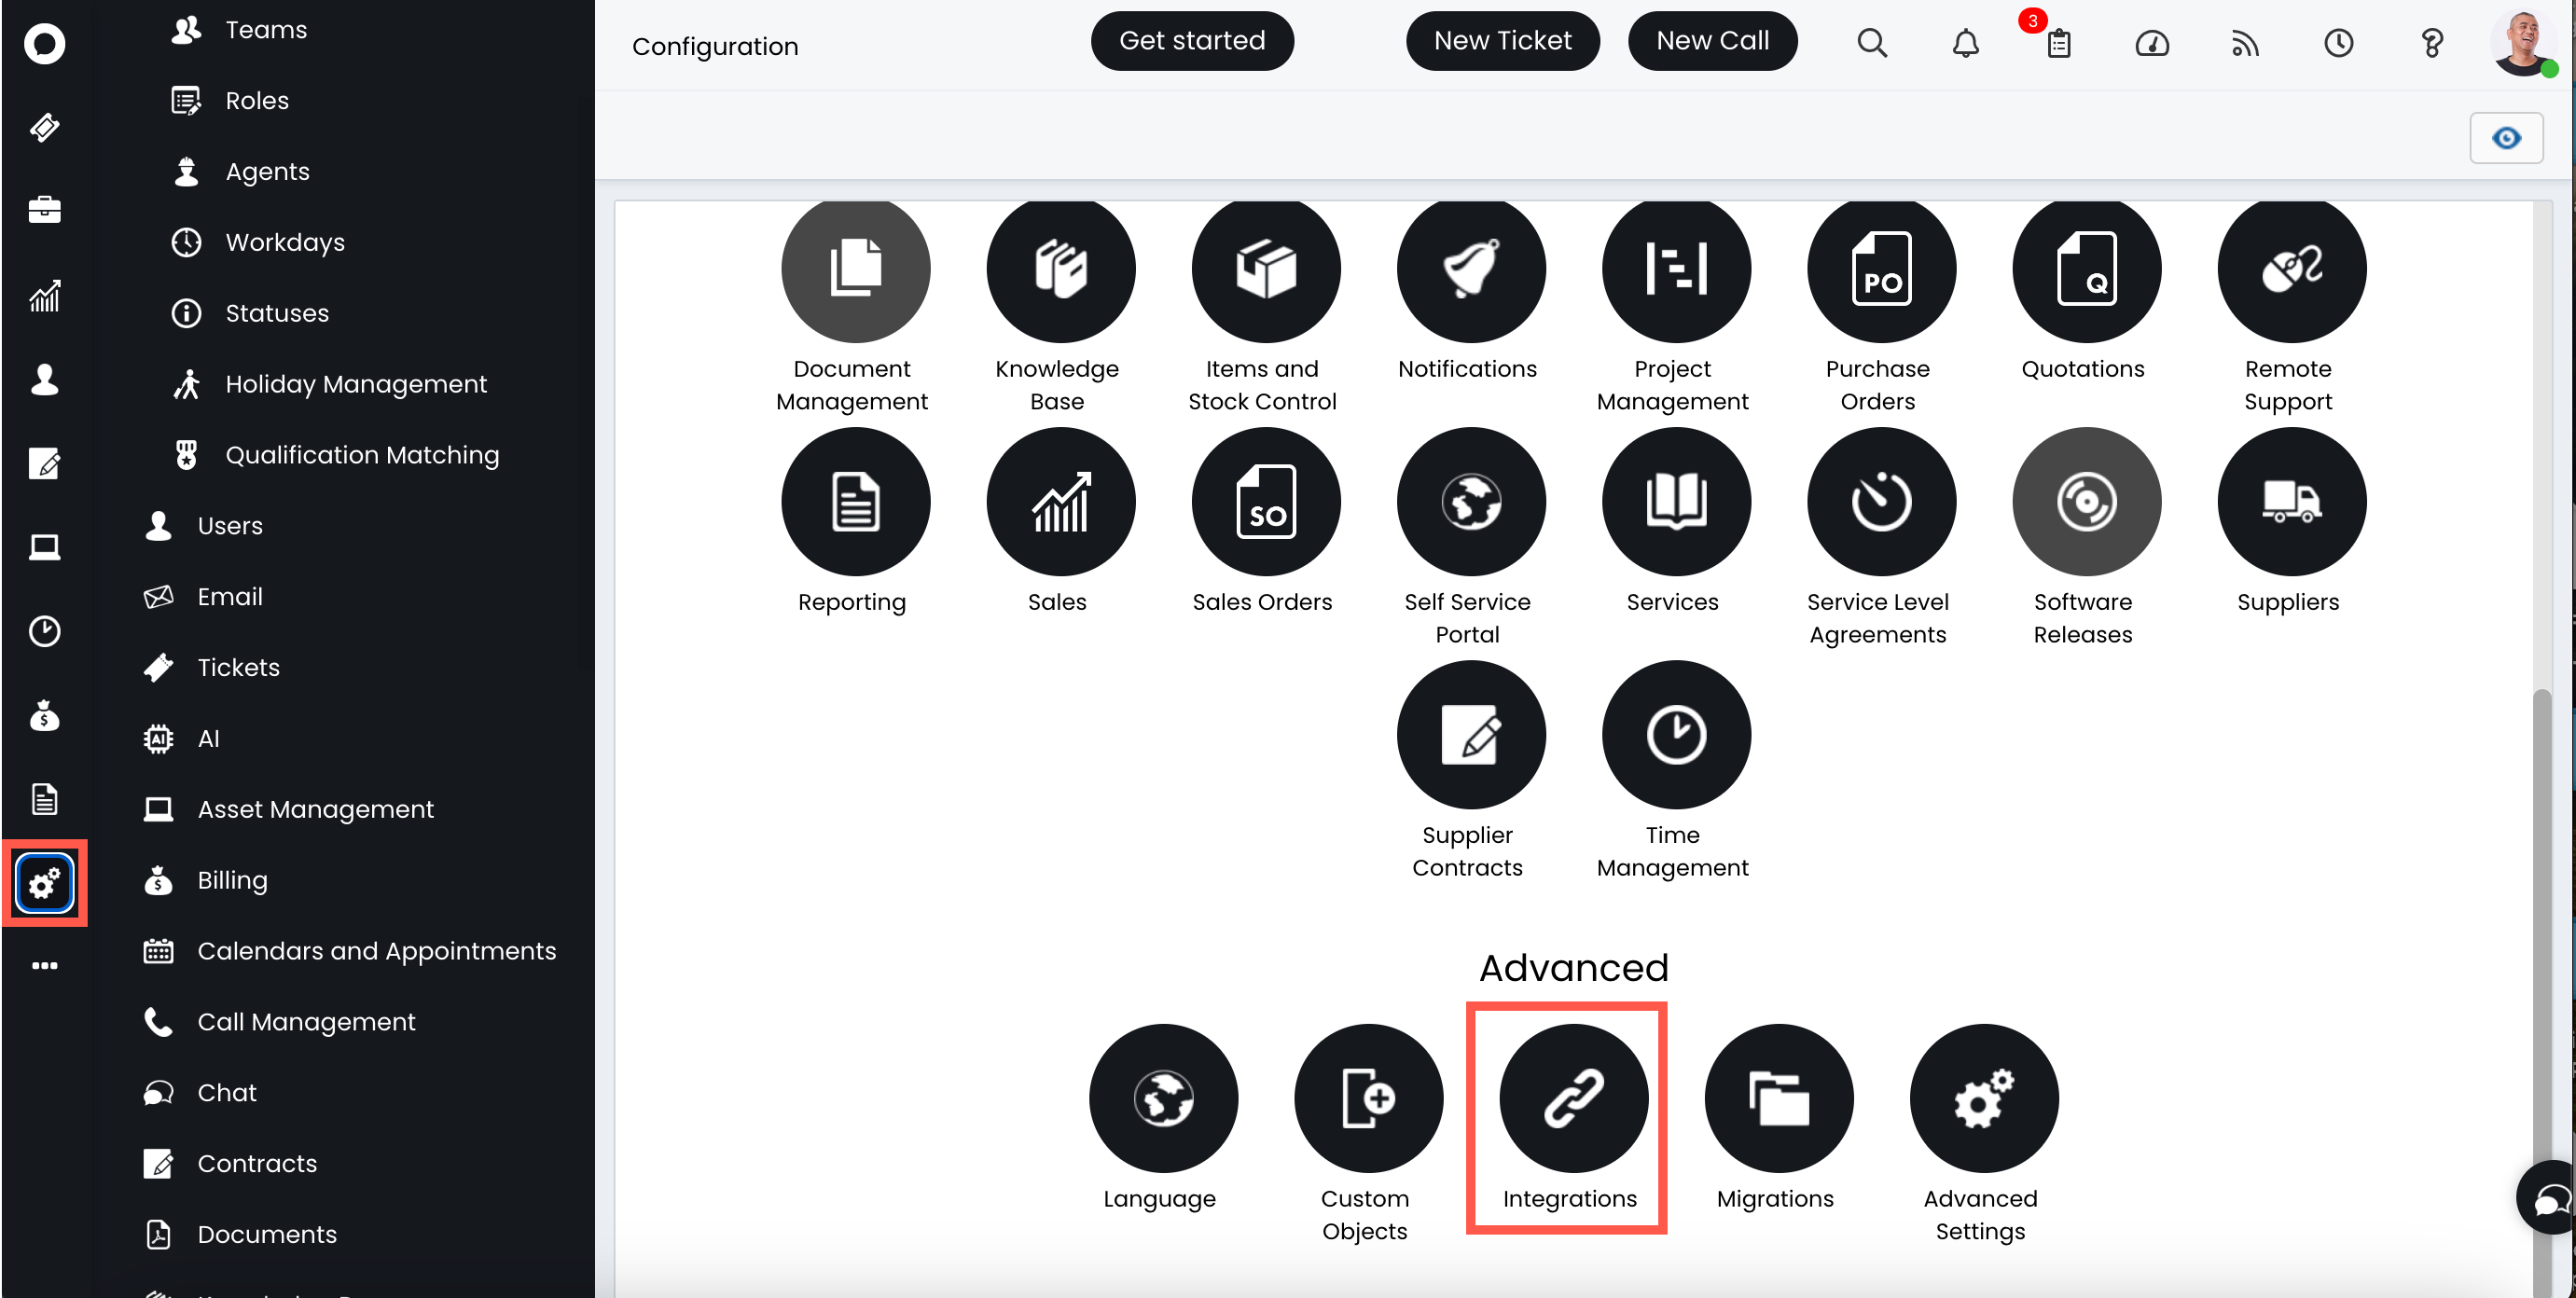Select the Remote Support icon
The height and width of the screenshot is (1298, 2576).
click(2291, 268)
